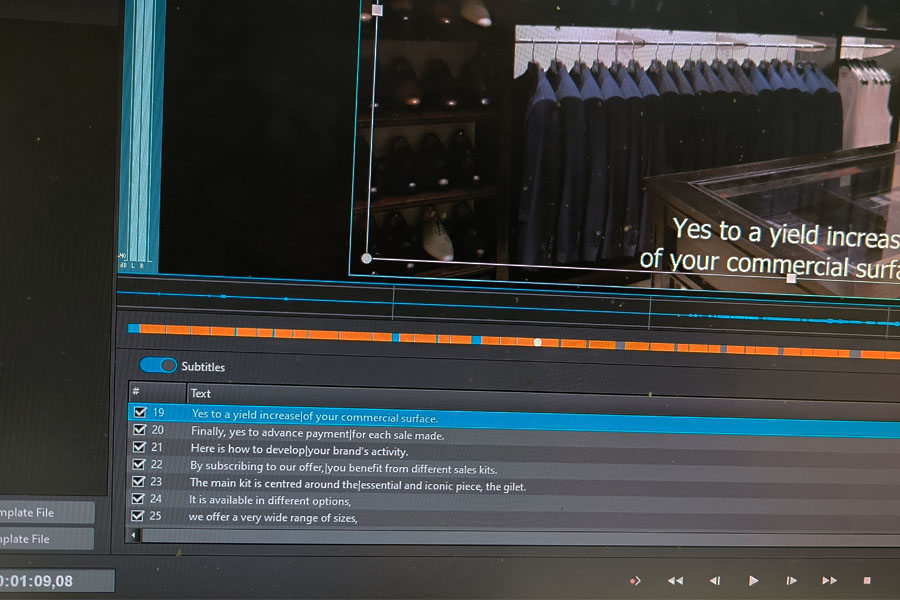This screenshot has width=900, height=600.
Task: Select subtitle 'Finally, yes to advance payment' row
Action: point(514,436)
